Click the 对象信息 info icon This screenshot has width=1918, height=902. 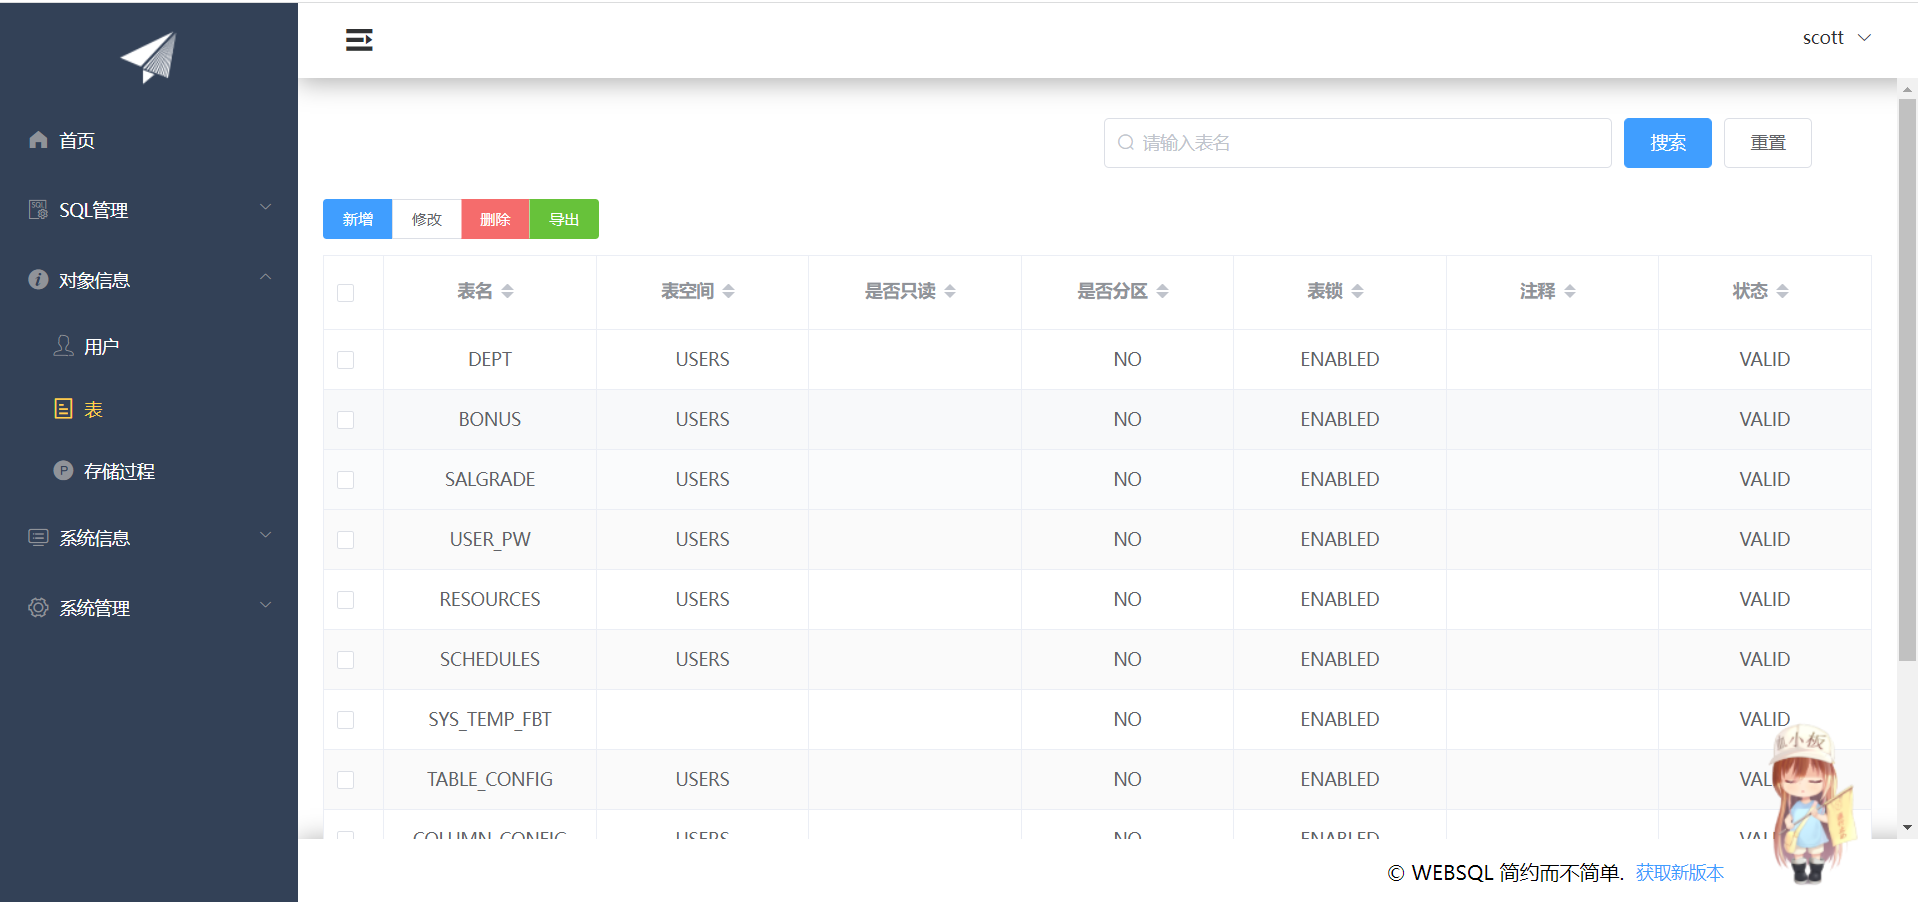[x=38, y=280]
